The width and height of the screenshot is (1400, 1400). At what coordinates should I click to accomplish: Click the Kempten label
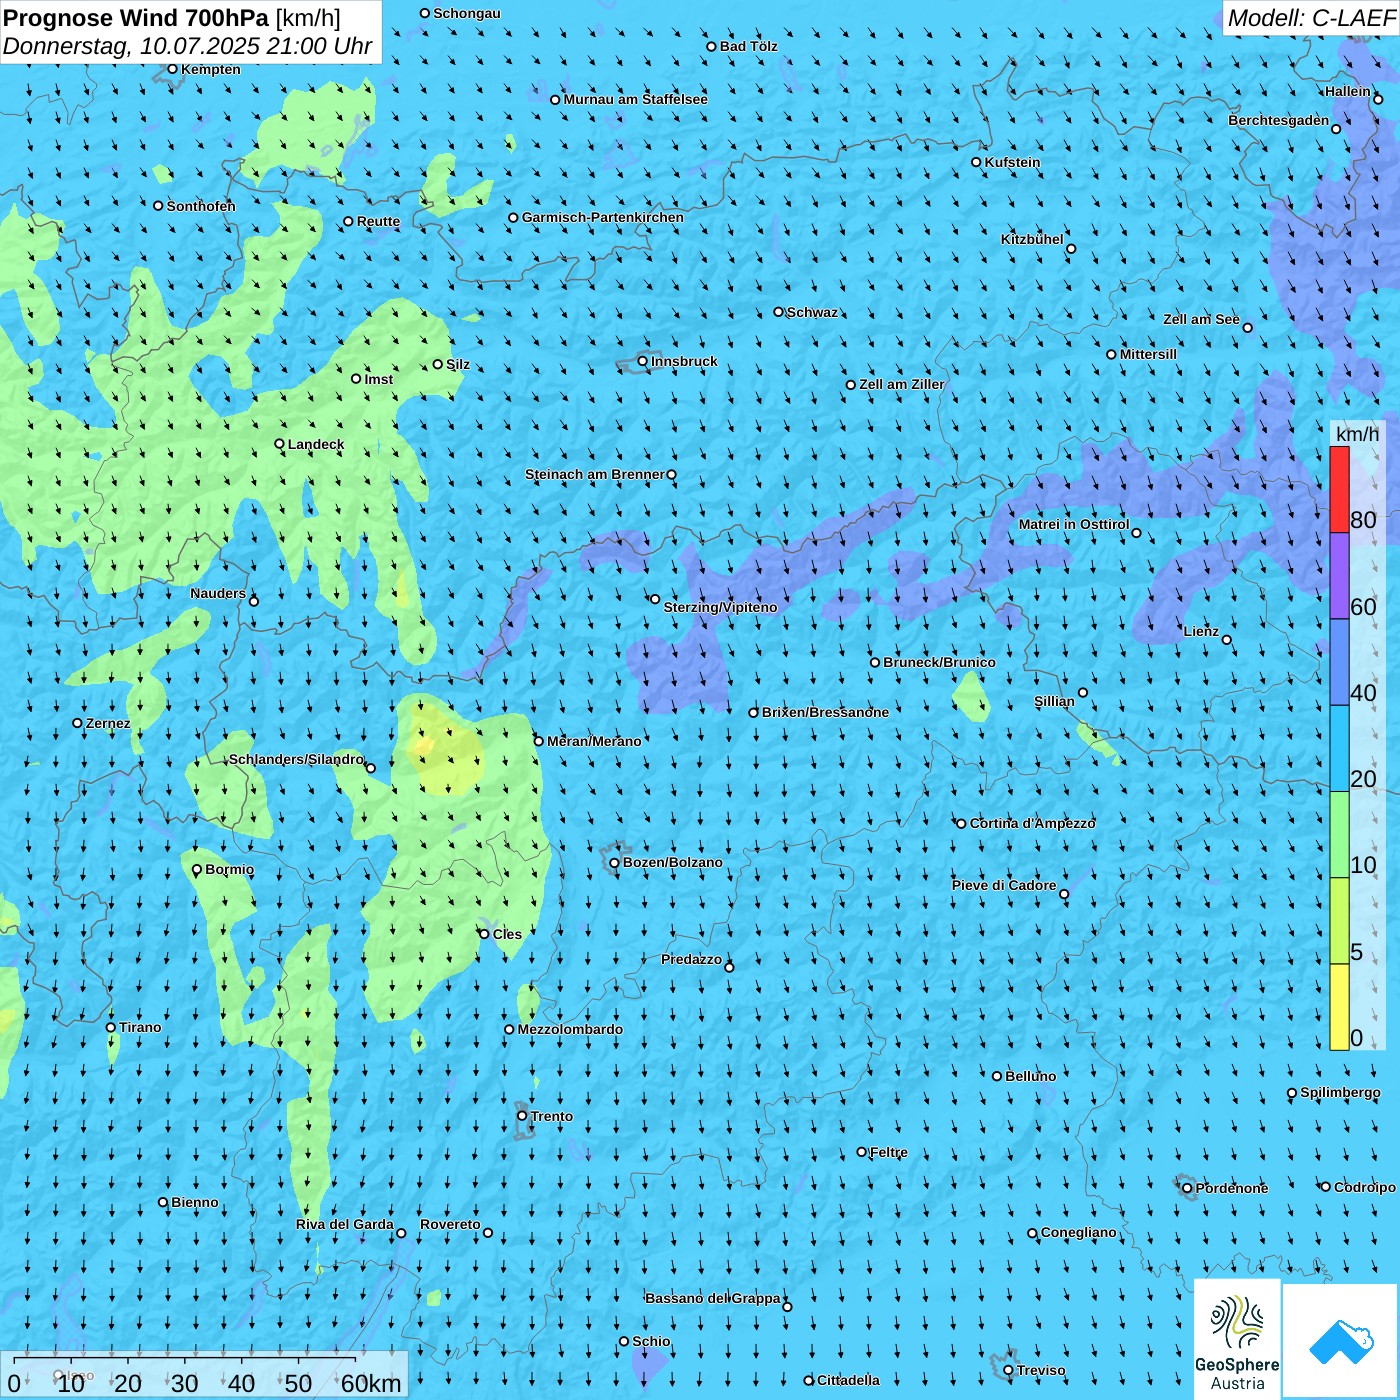click(x=211, y=69)
